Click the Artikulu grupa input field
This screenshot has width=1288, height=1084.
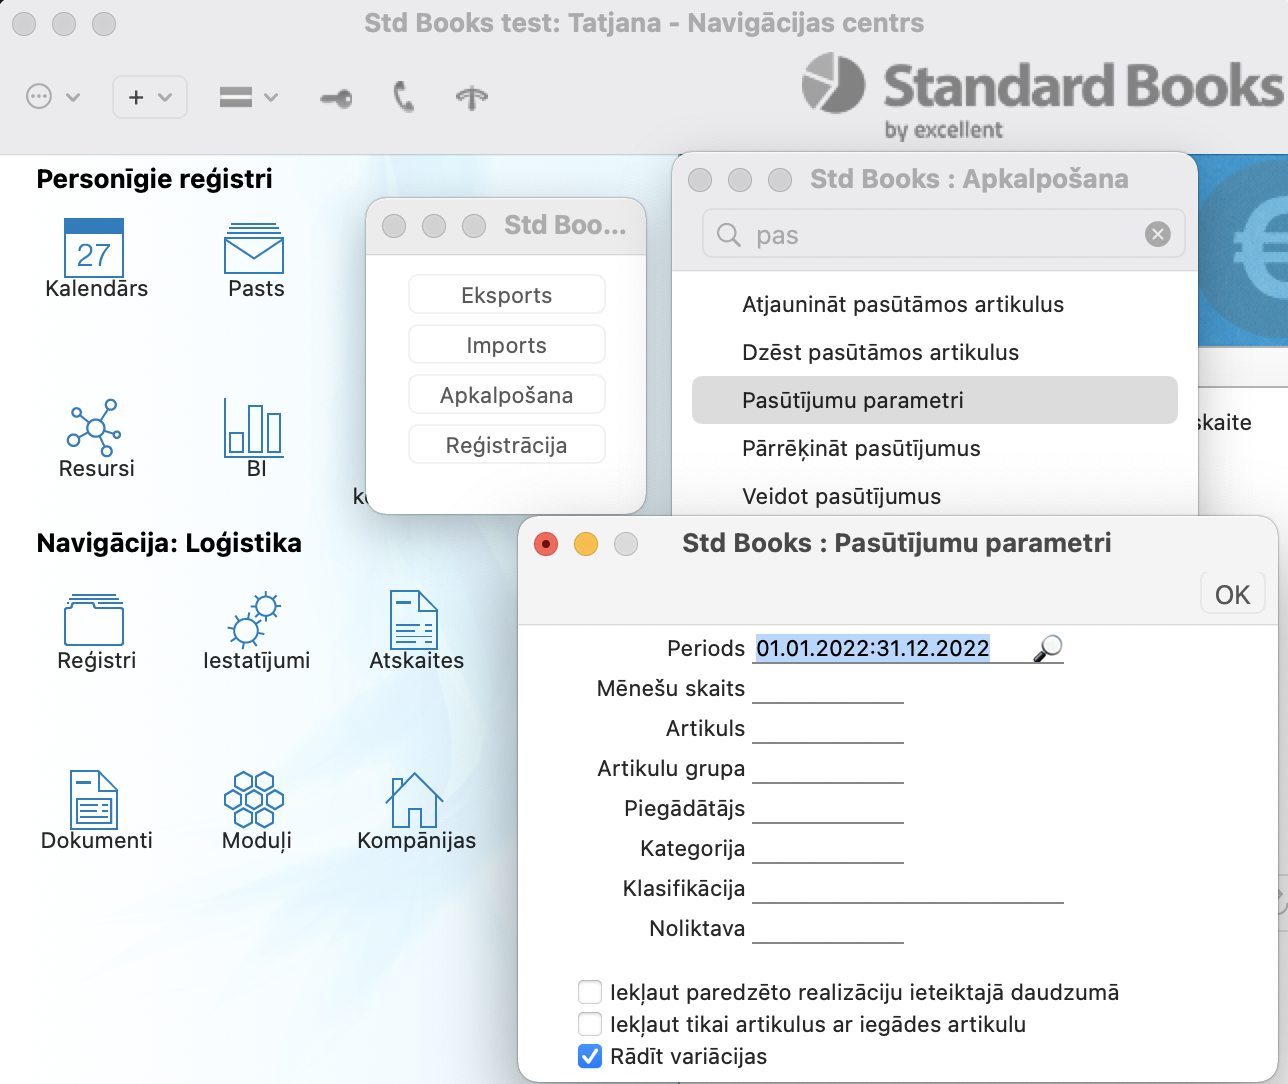(827, 768)
